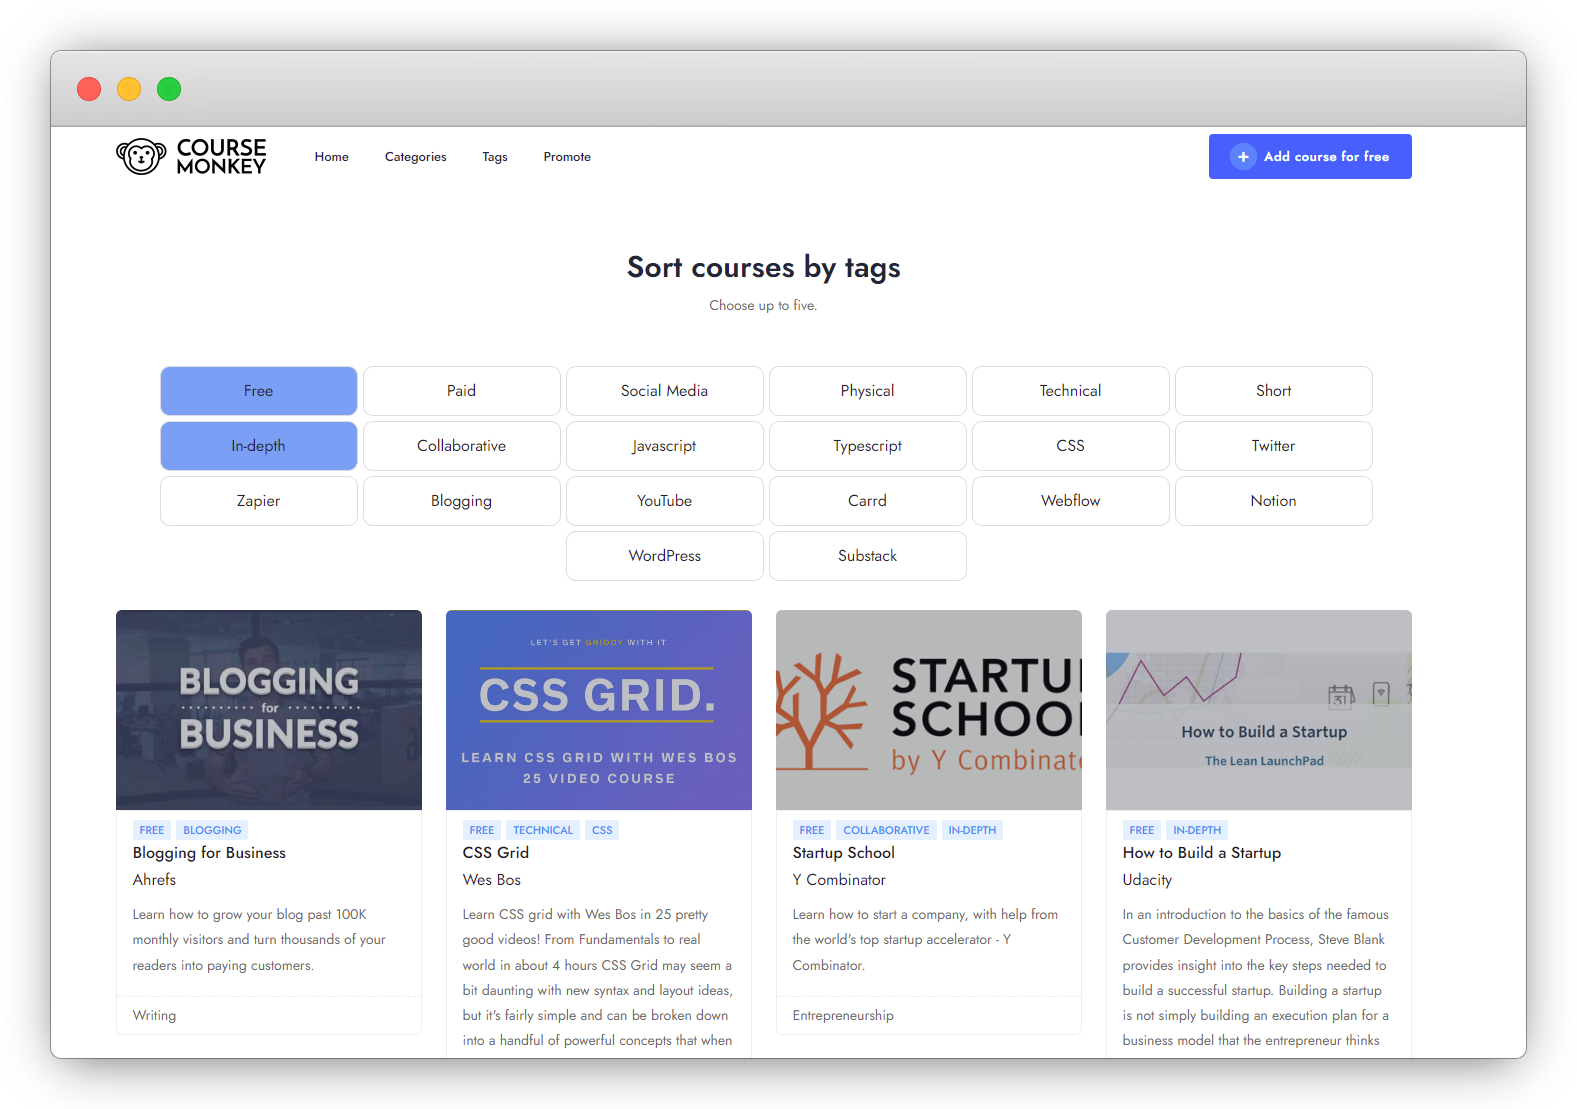The image size is (1577, 1109).
Task: Select the CSS tag in tag grid
Action: pos(1071,446)
